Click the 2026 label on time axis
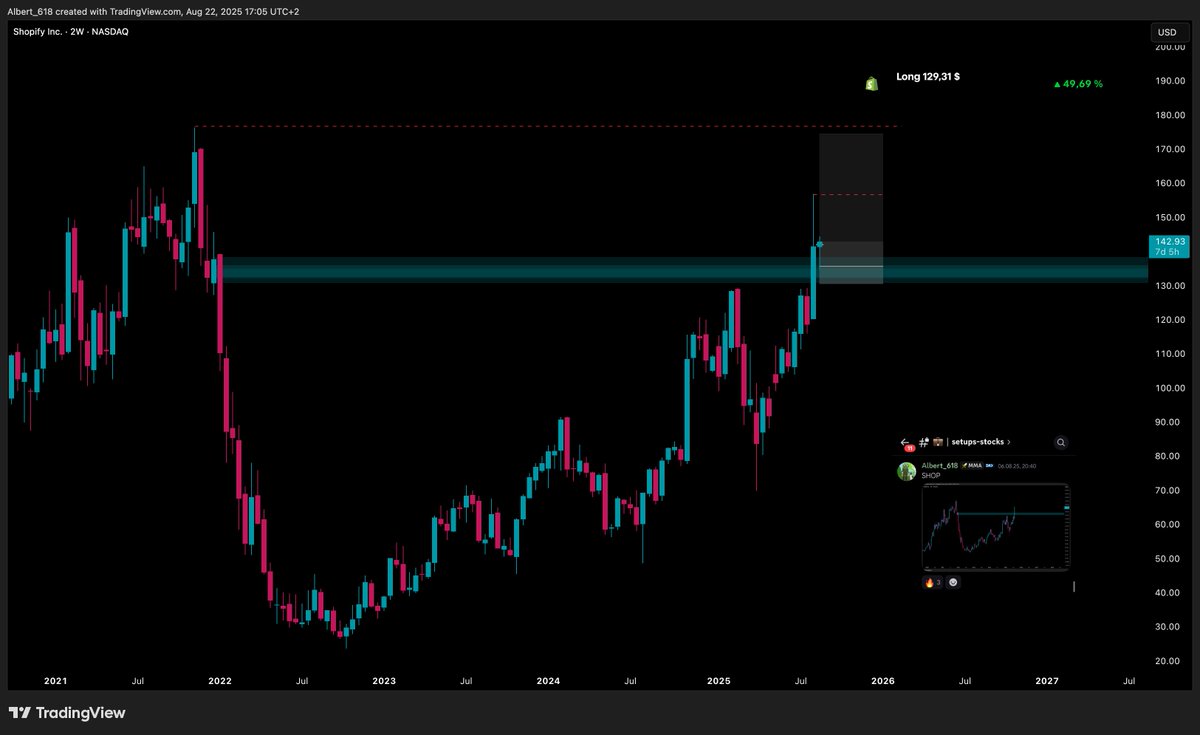The width and height of the screenshot is (1200, 735). pyautogui.click(x=883, y=681)
